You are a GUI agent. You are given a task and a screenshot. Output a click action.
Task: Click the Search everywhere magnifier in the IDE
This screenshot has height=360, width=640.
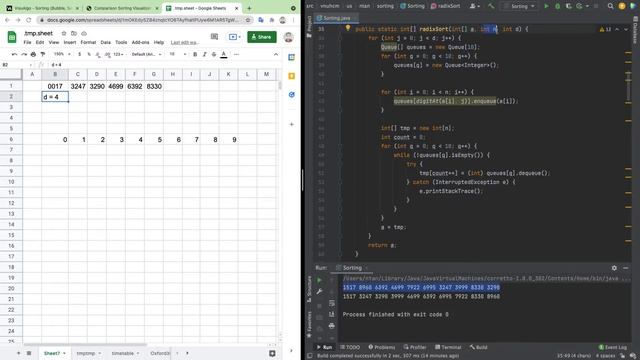(x=610, y=6)
